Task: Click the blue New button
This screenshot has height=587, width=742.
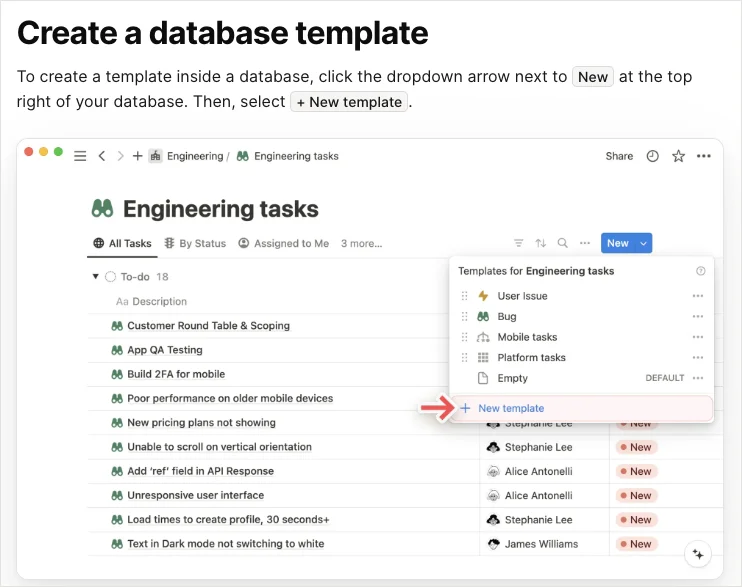Action: (618, 243)
